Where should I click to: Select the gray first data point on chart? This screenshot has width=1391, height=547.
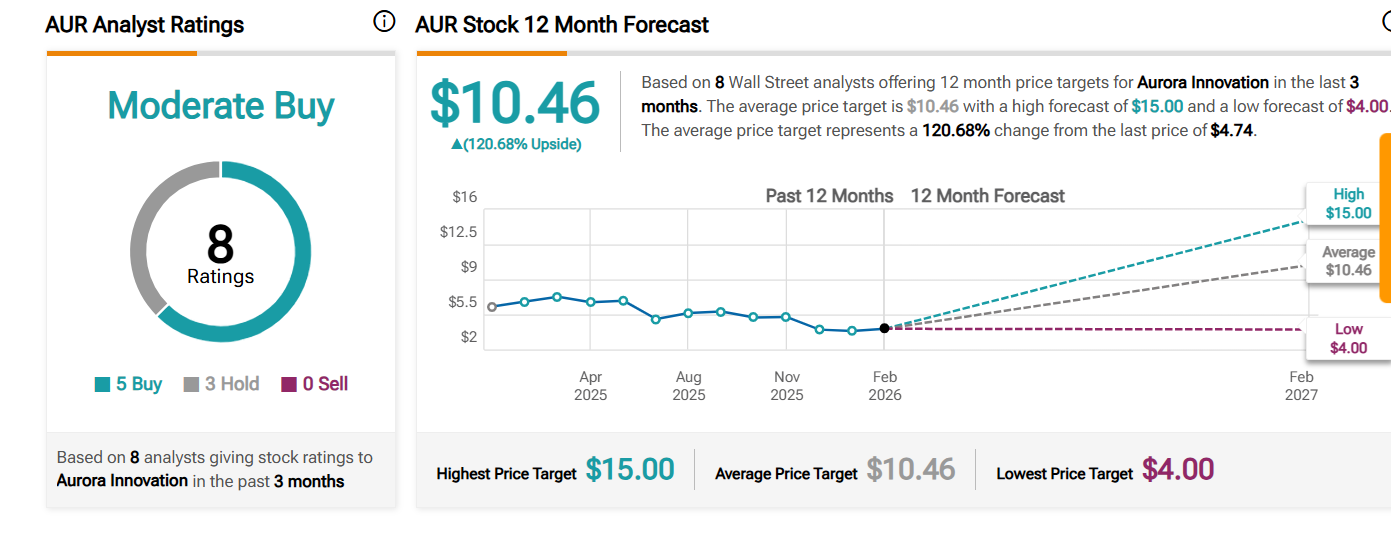pos(491,307)
